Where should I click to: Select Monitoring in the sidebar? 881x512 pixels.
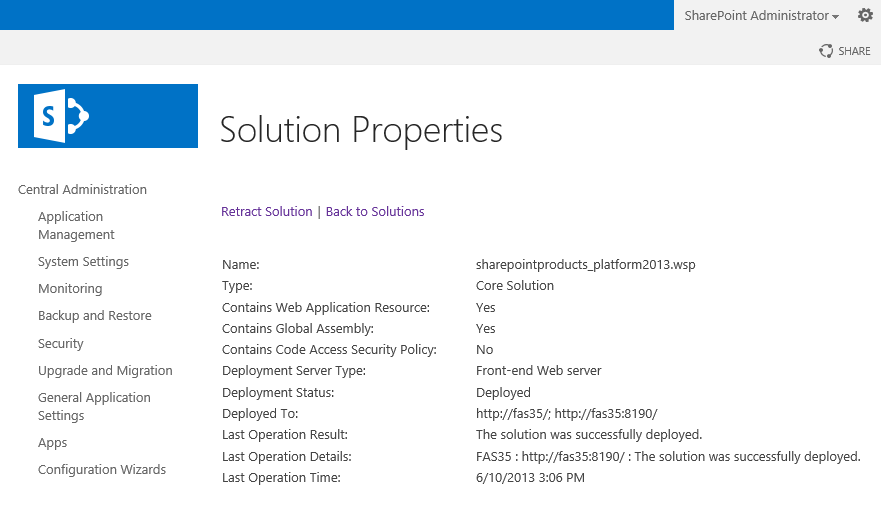click(70, 289)
